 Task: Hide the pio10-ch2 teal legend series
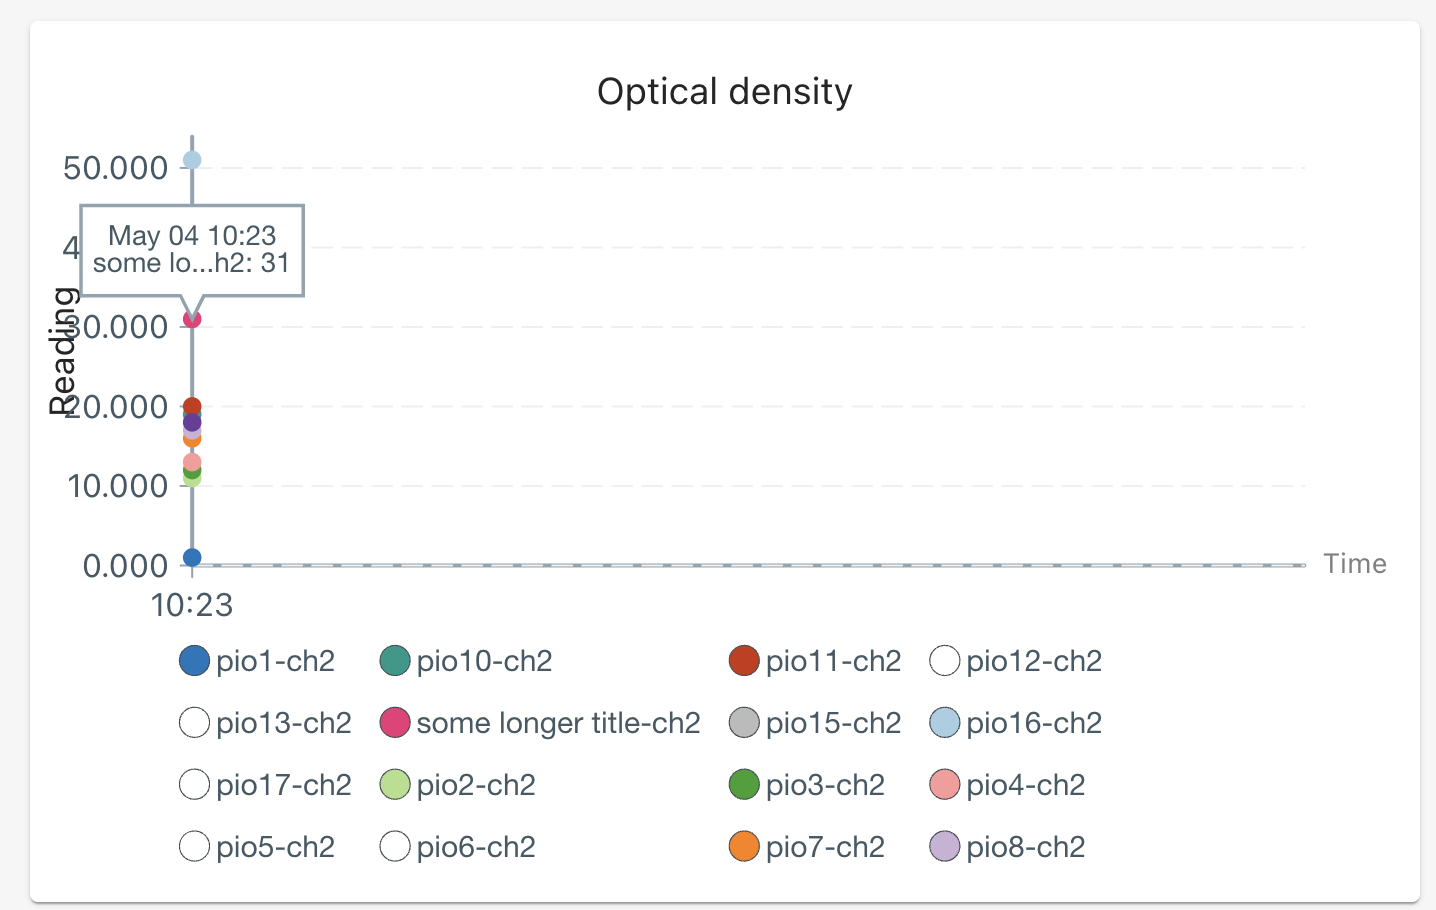pos(395,661)
